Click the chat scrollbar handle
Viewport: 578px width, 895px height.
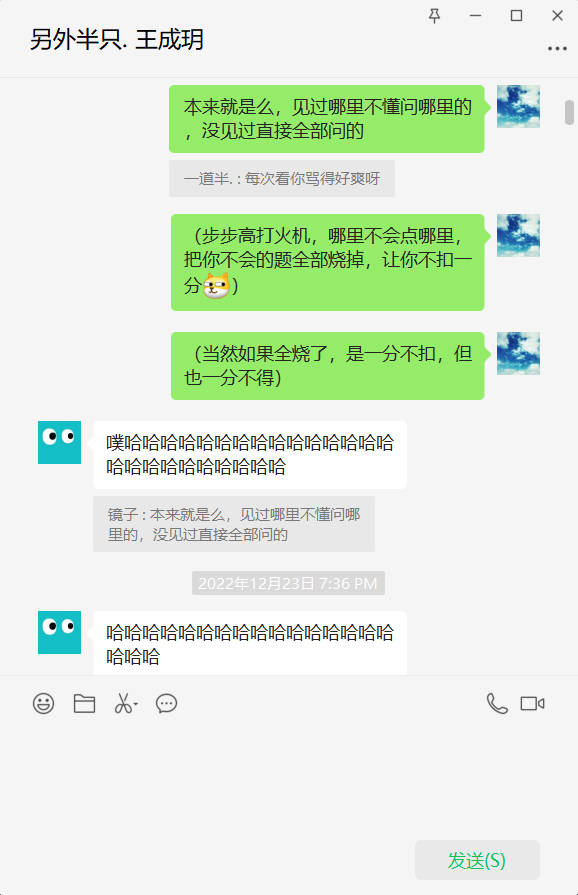click(569, 112)
